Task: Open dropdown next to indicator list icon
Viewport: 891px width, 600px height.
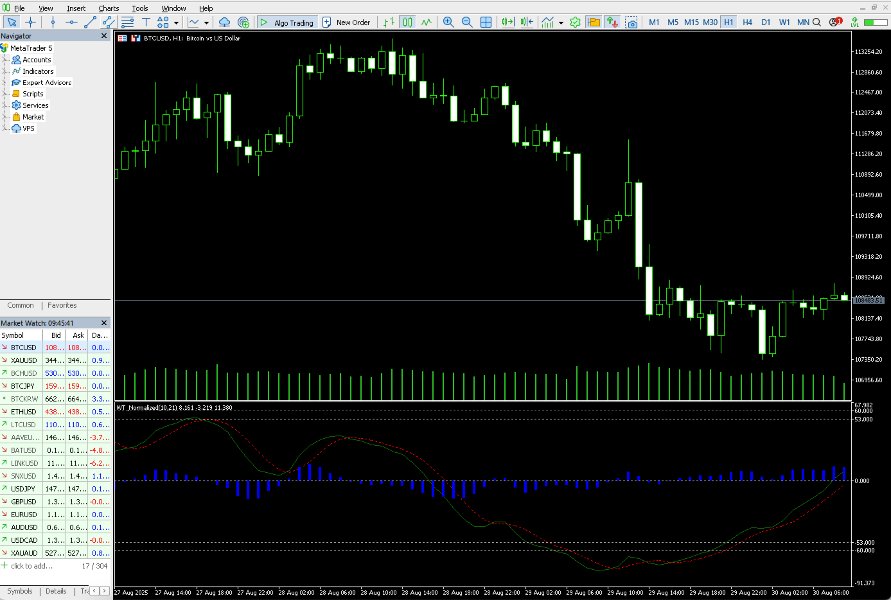Action: [561, 23]
